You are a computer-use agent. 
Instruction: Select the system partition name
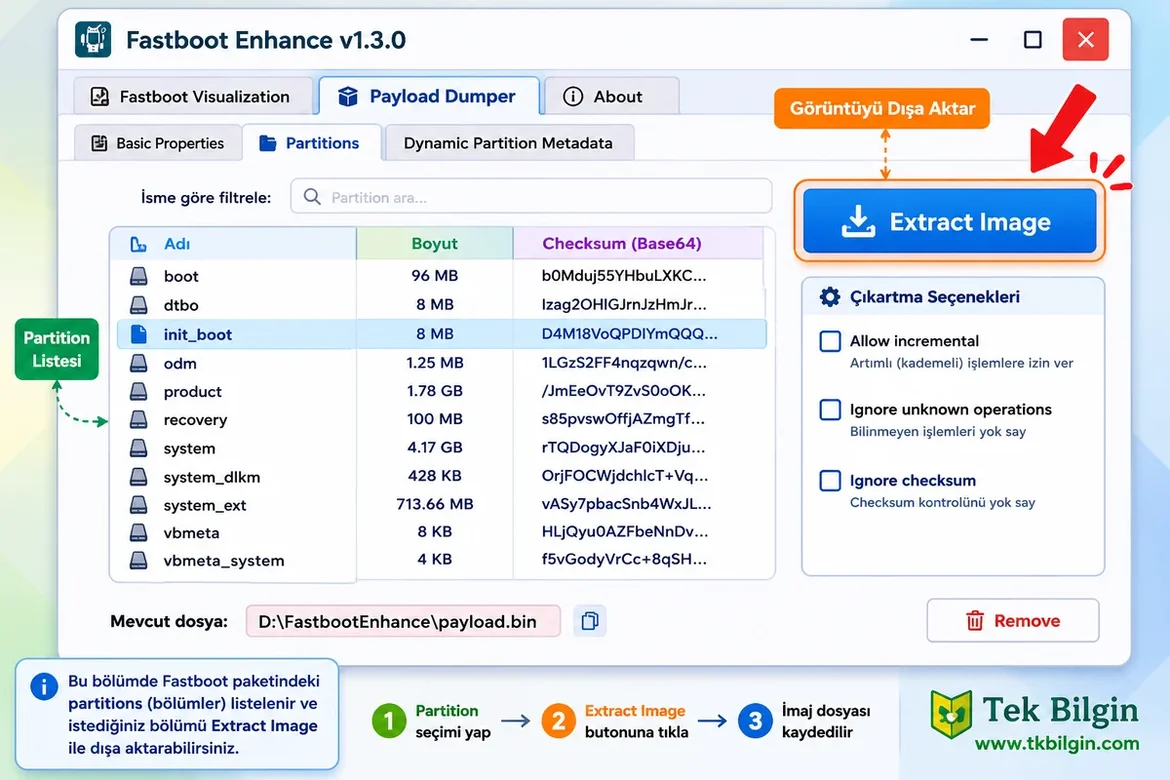(x=190, y=449)
